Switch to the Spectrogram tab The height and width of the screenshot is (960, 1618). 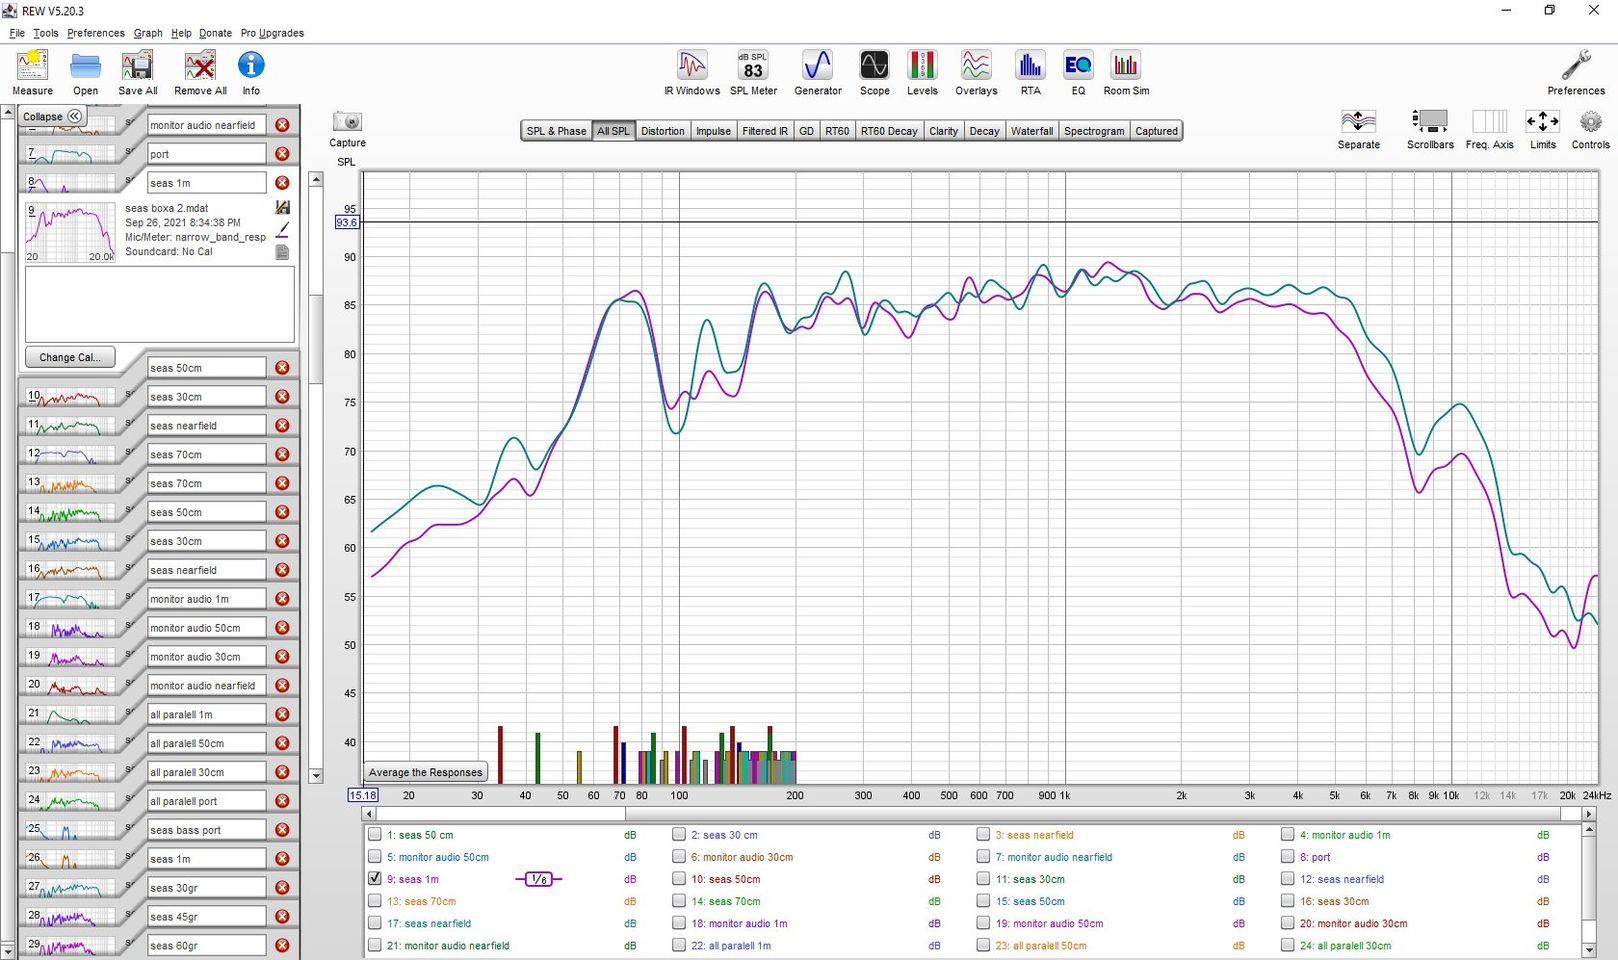1094,131
